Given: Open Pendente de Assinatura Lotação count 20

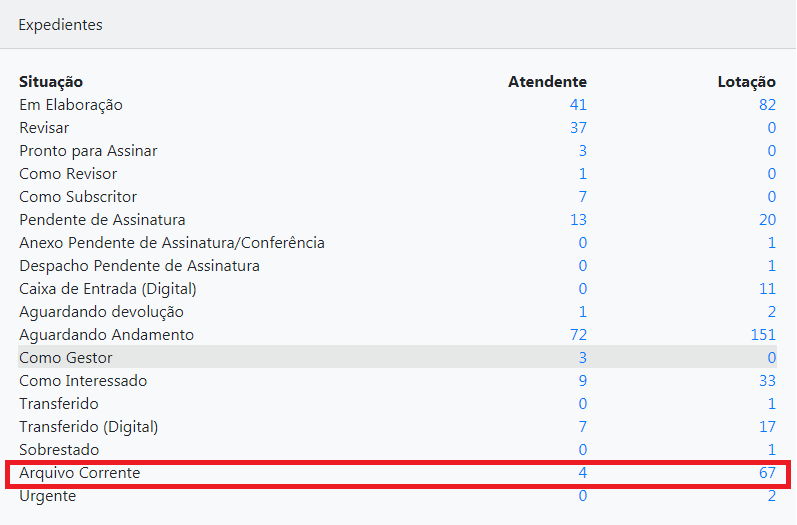Looking at the screenshot, I should (767, 220).
